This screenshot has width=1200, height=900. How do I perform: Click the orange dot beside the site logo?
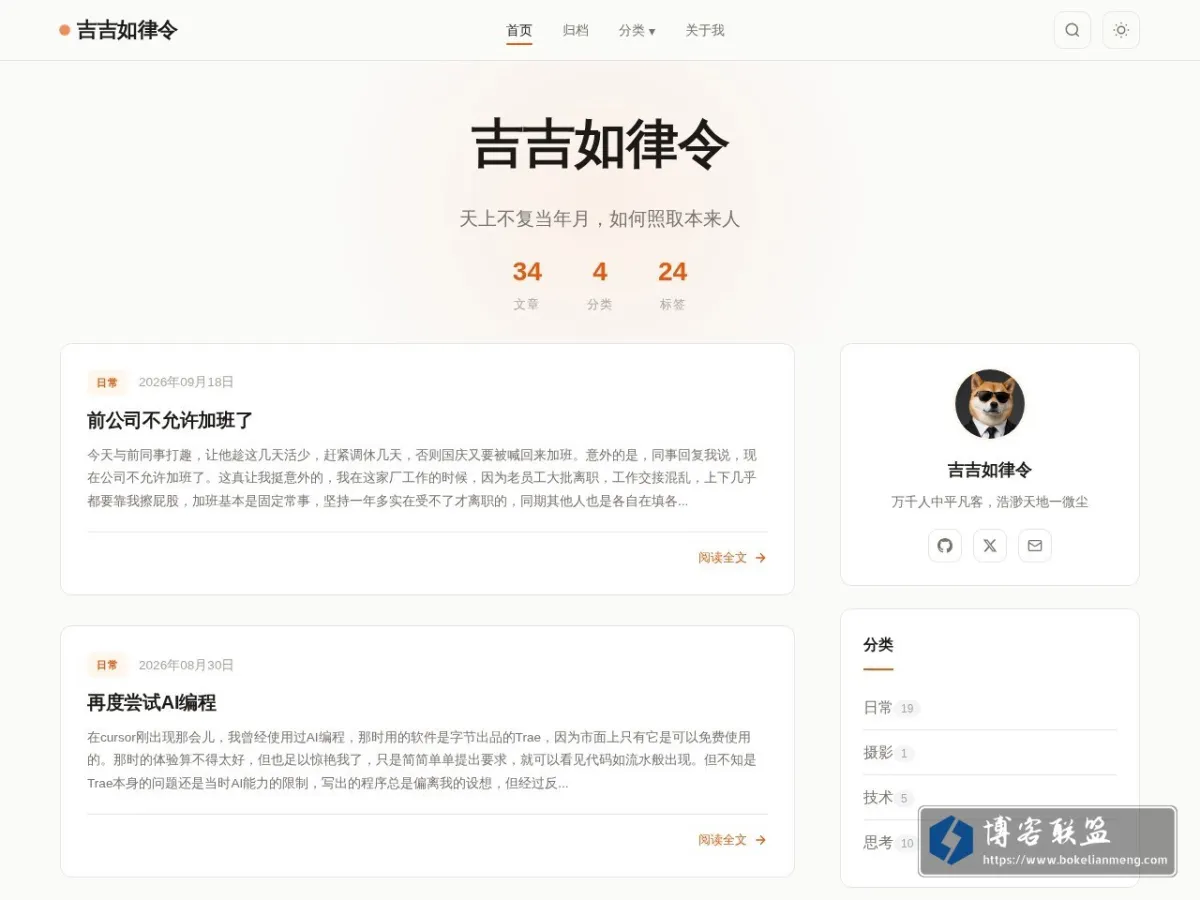pyautogui.click(x=65, y=30)
